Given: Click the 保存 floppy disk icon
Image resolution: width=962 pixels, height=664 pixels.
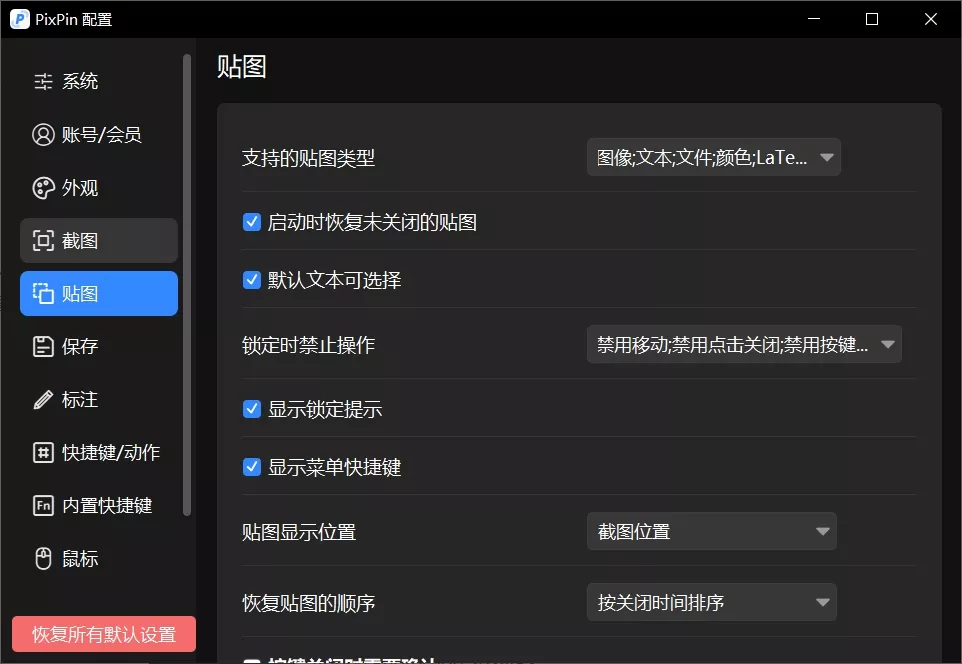Looking at the screenshot, I should coord(43,347).
